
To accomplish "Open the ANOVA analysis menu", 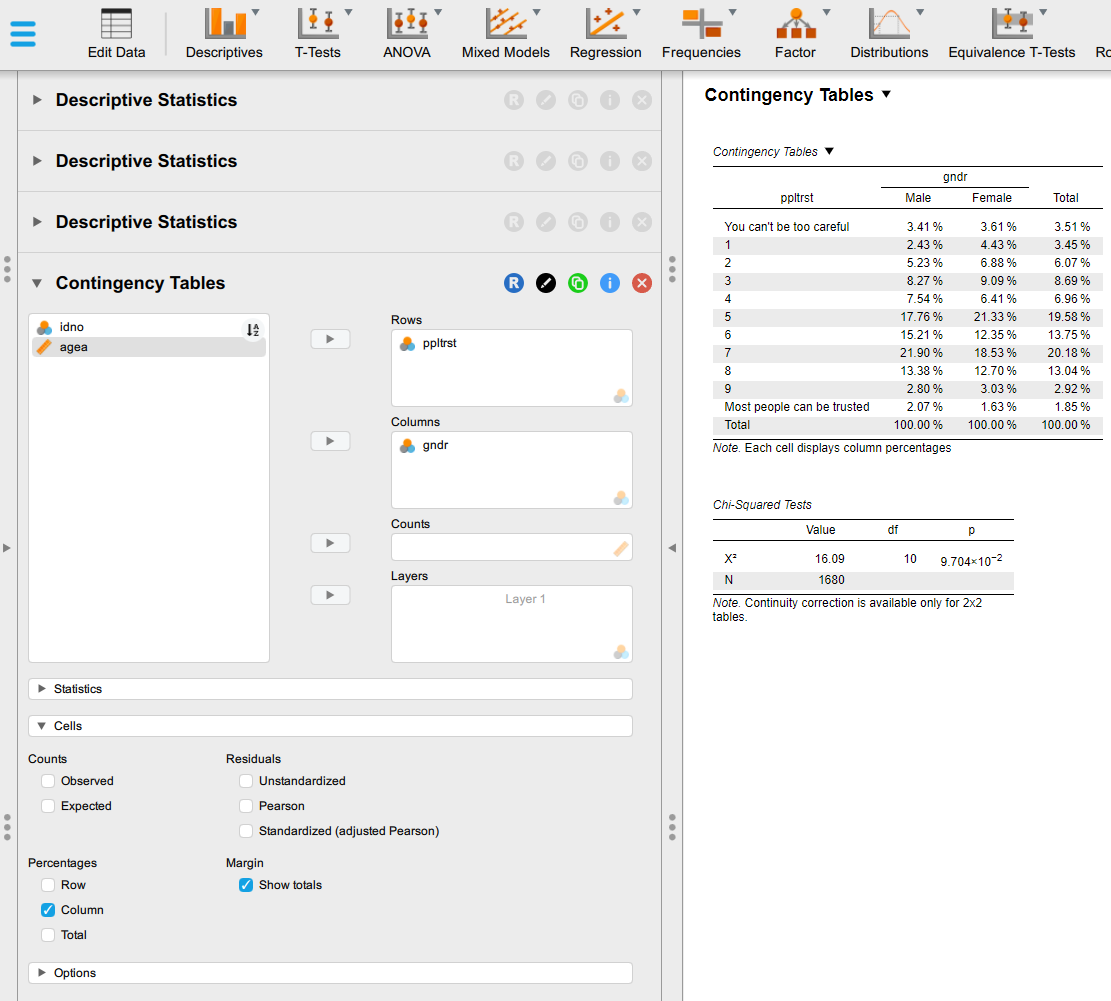I will pyautogui.click(x=407, y=34).
